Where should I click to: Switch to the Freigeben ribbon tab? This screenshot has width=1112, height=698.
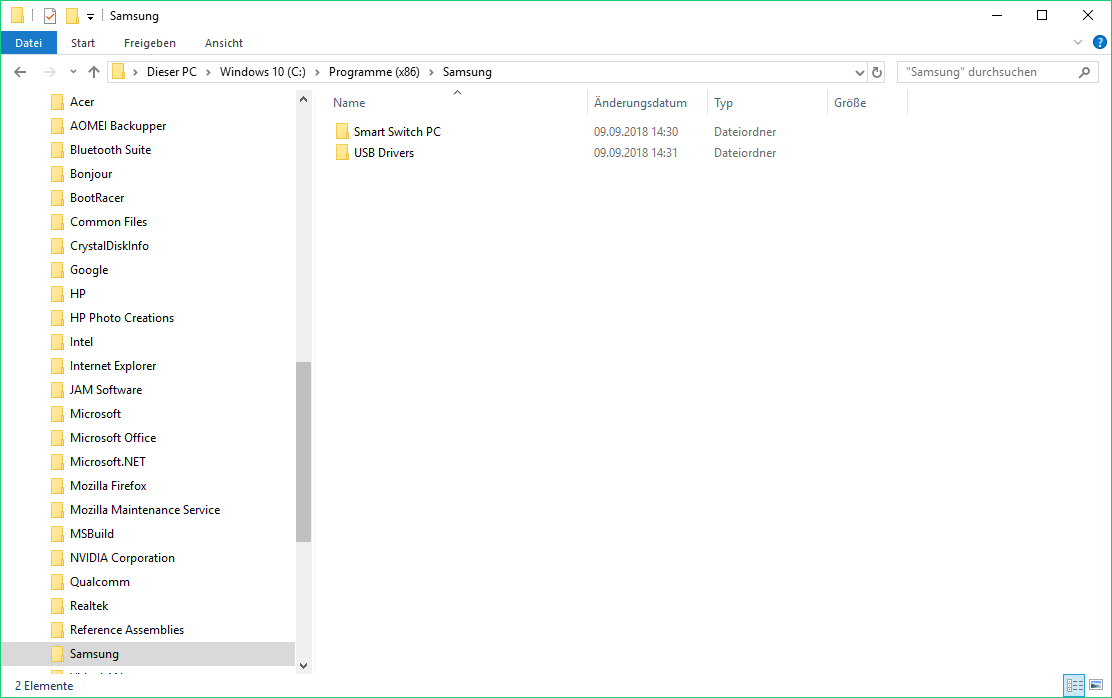coord(150,43)
